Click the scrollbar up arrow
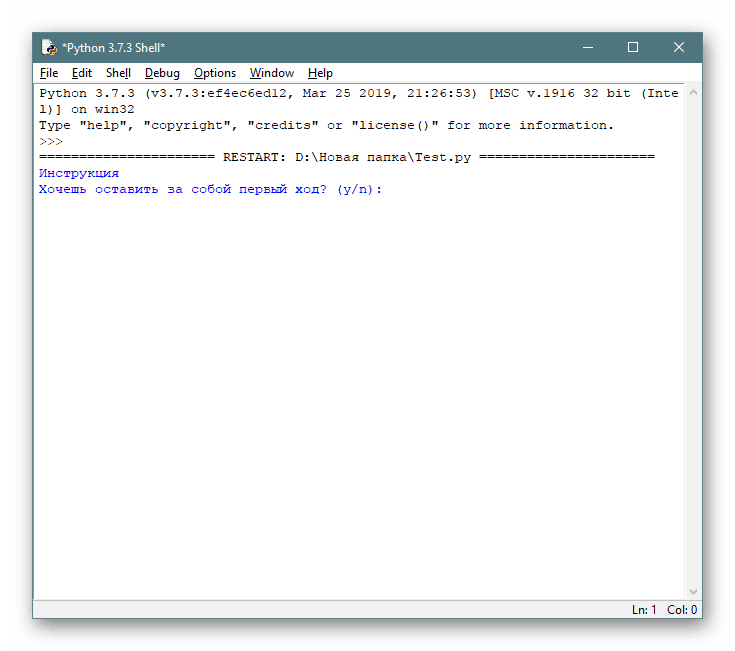 [x=693, y=93]
